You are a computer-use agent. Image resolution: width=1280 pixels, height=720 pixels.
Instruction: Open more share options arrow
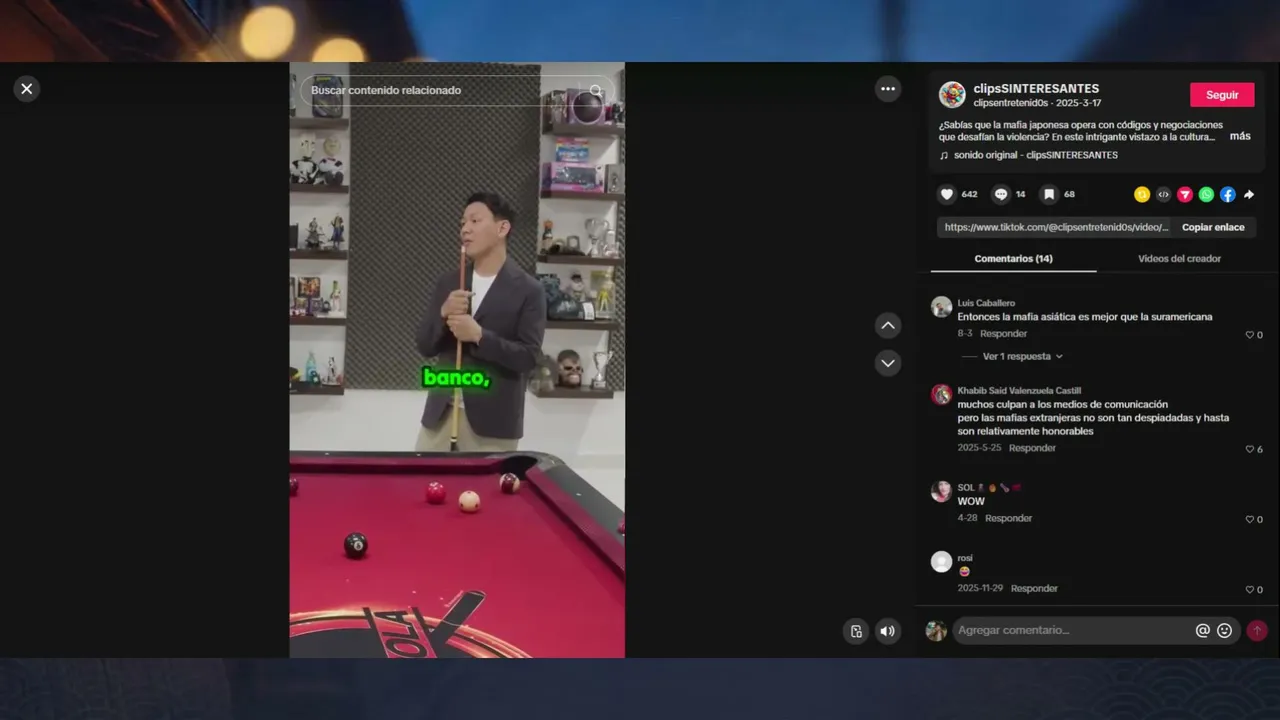pyautogui.click(x=1249, y=195)
